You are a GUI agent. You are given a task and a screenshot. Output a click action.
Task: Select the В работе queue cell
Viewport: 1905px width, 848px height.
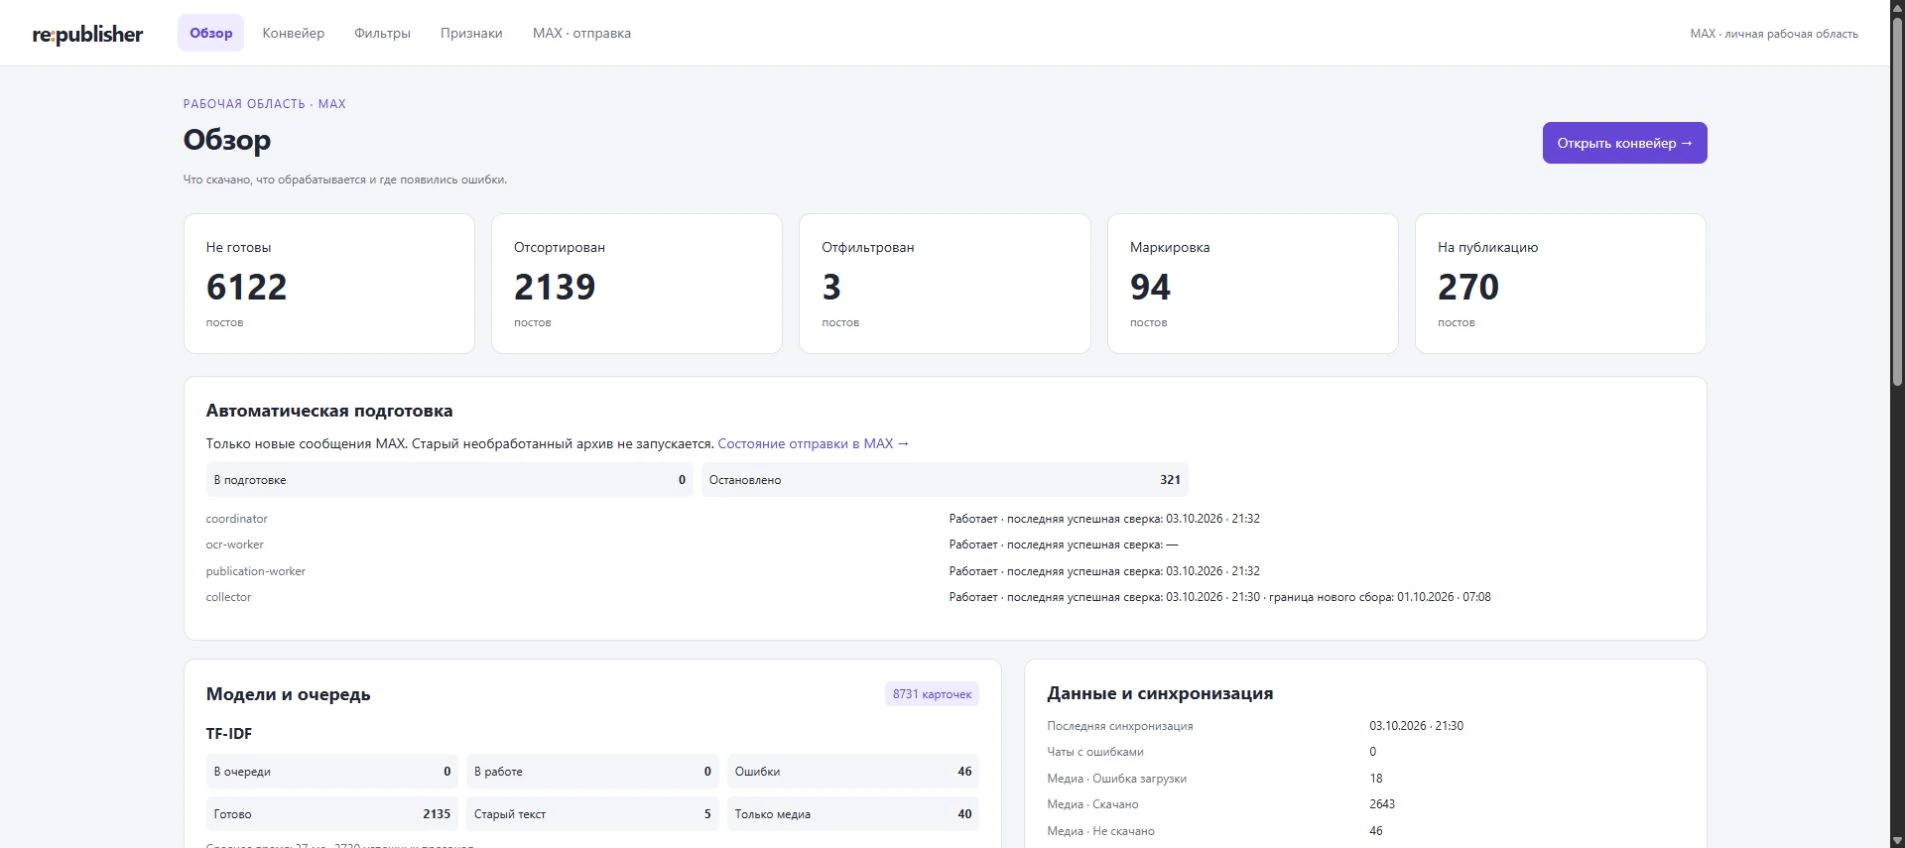592,772
